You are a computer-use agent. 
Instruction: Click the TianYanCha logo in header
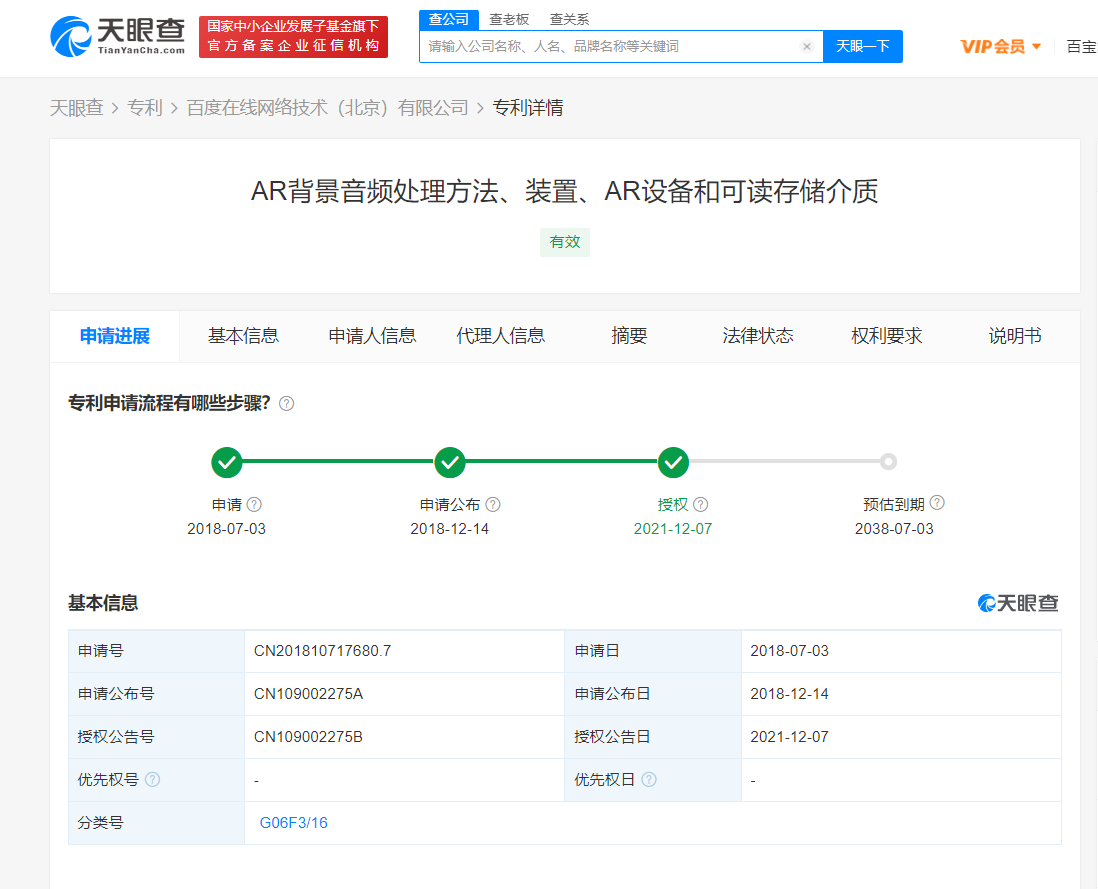(x=118, y=36)
